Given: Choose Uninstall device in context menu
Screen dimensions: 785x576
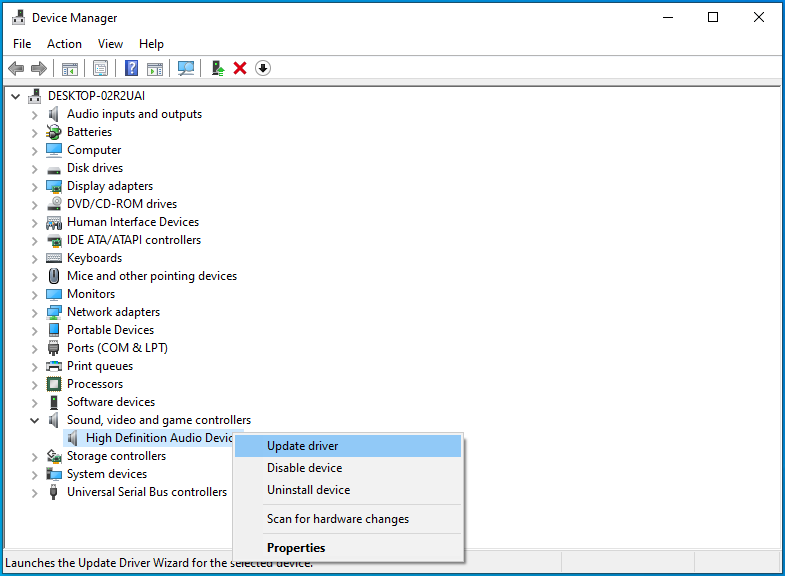Looking at the screenshot, I should 348,490.
